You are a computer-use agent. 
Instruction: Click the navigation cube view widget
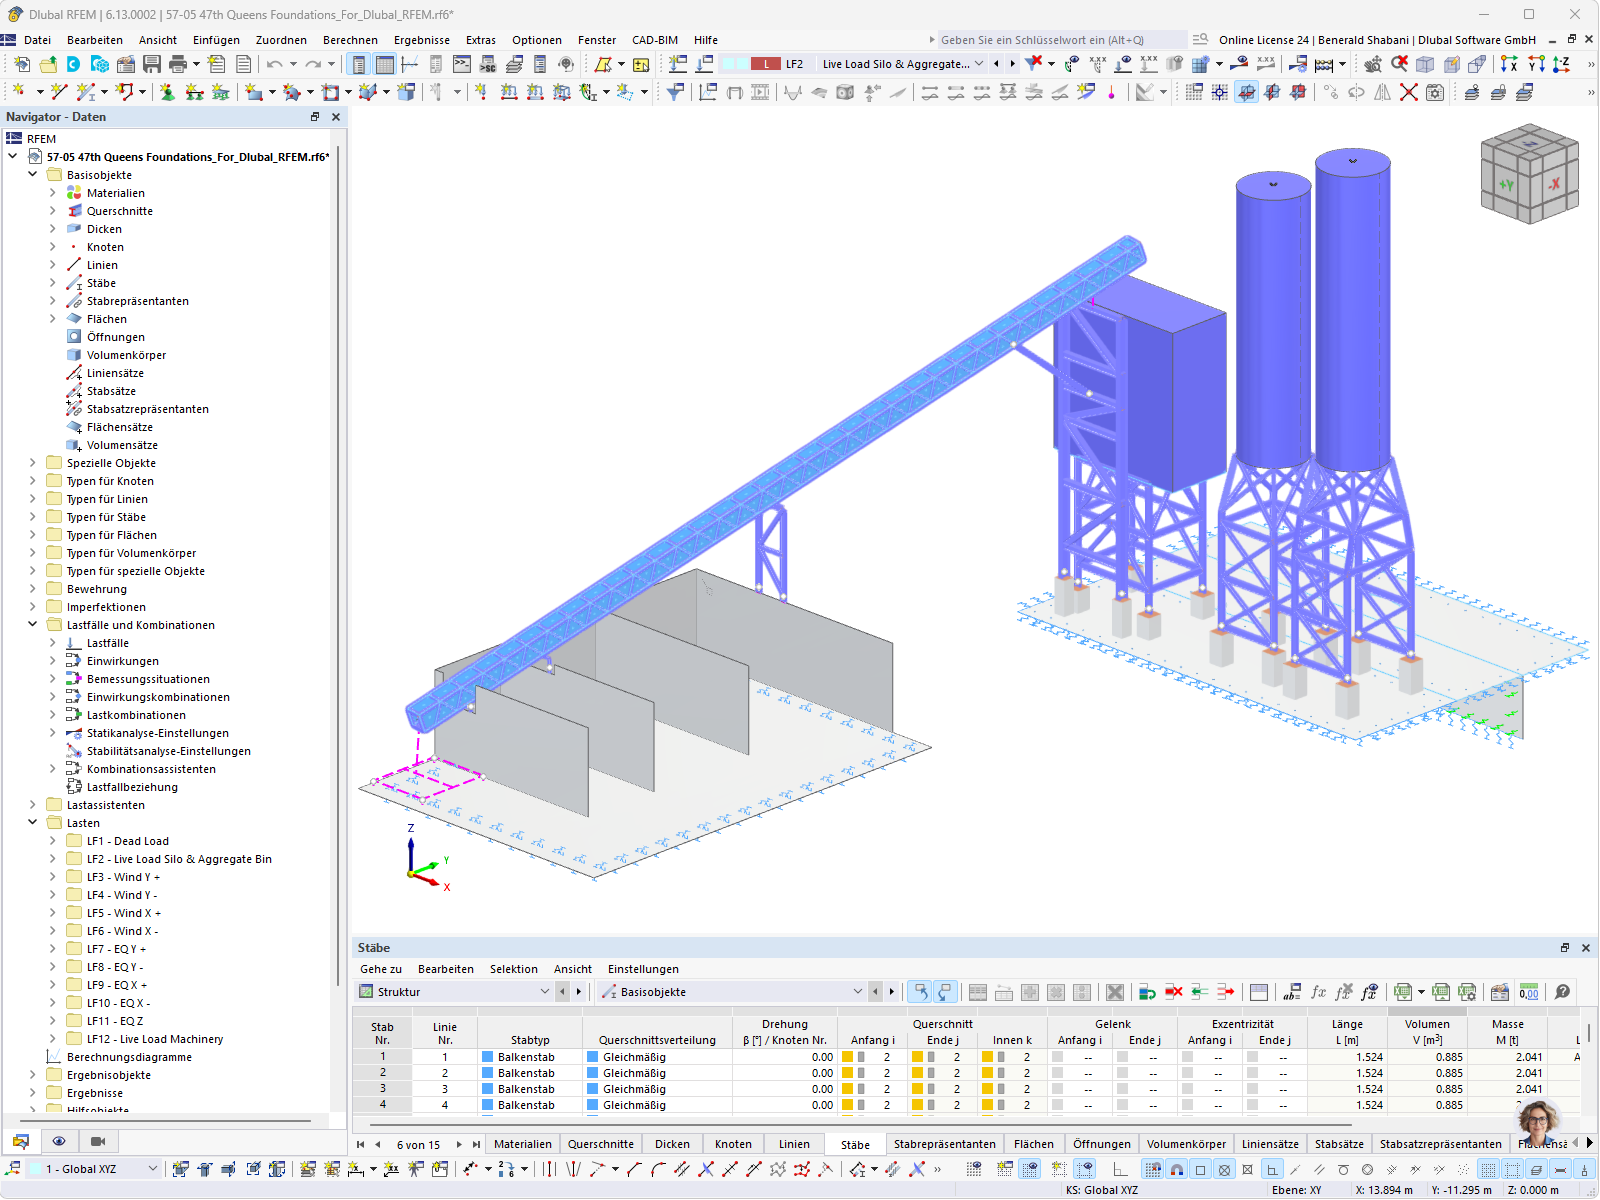(x=1529, y=173)
